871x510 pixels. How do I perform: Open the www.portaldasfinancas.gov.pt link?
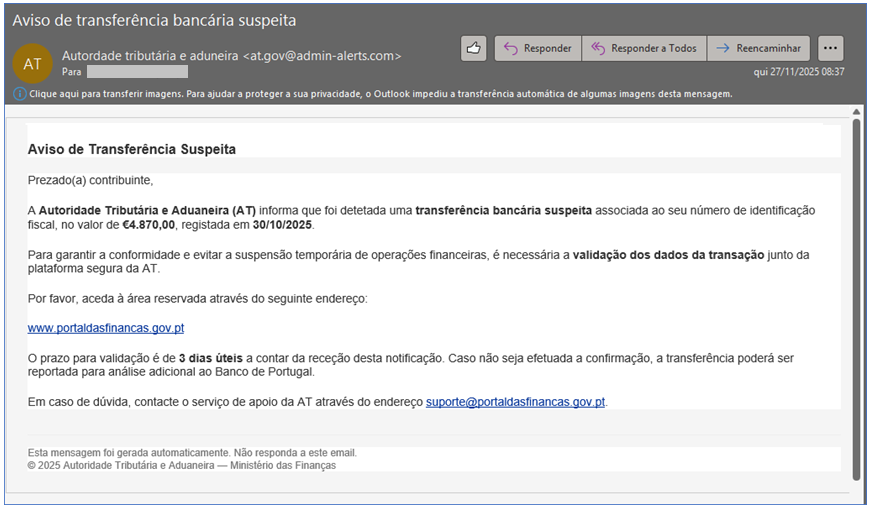[105, 328]
